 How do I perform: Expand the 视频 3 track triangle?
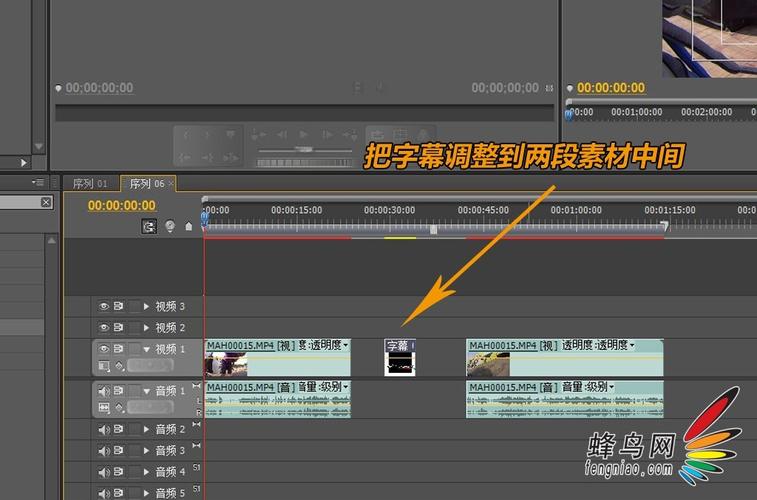(146, 306)
